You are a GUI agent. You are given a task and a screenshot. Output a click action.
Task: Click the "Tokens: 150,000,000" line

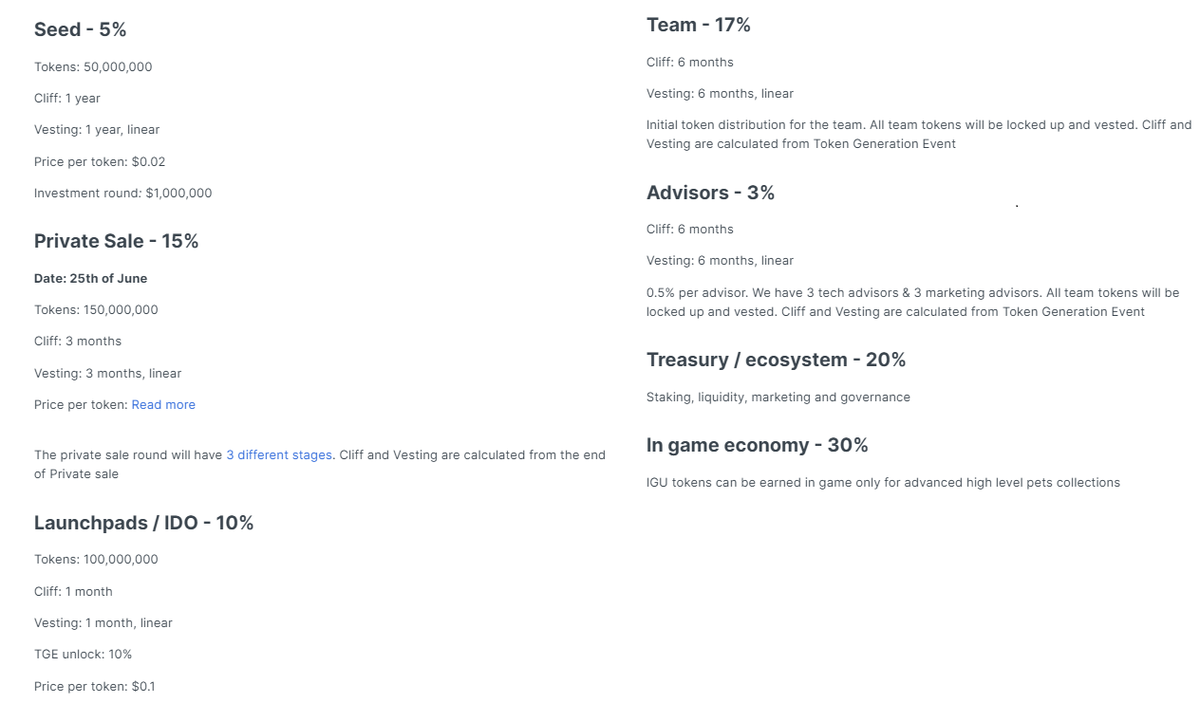[x=96, y=310]
